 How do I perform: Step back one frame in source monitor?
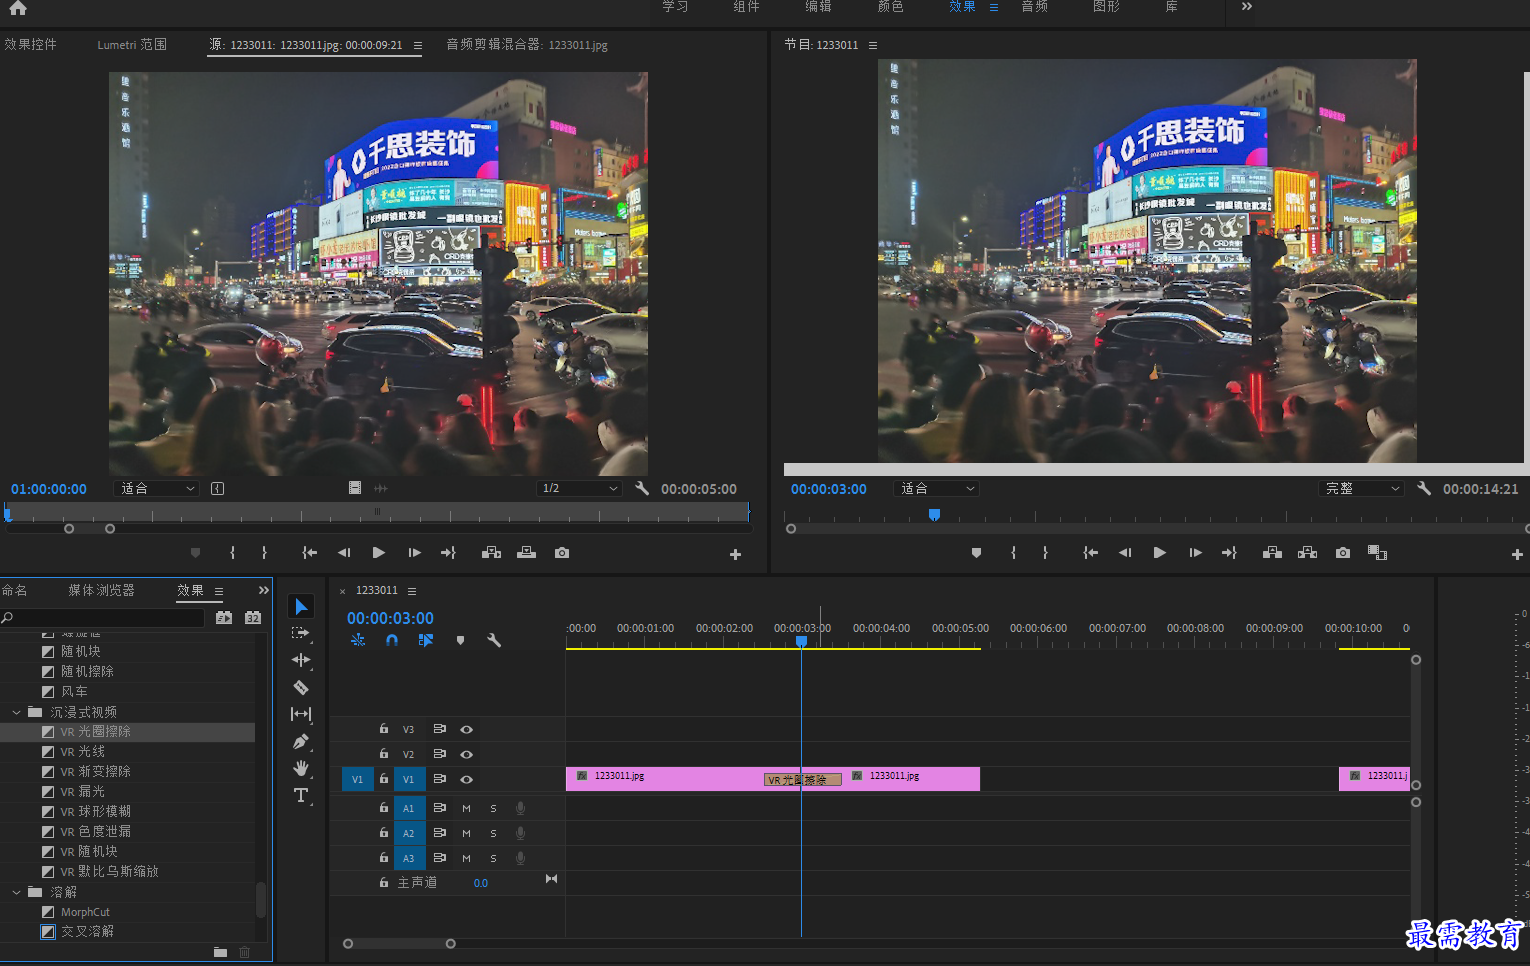pyautogui.click(x=344, y=552)
